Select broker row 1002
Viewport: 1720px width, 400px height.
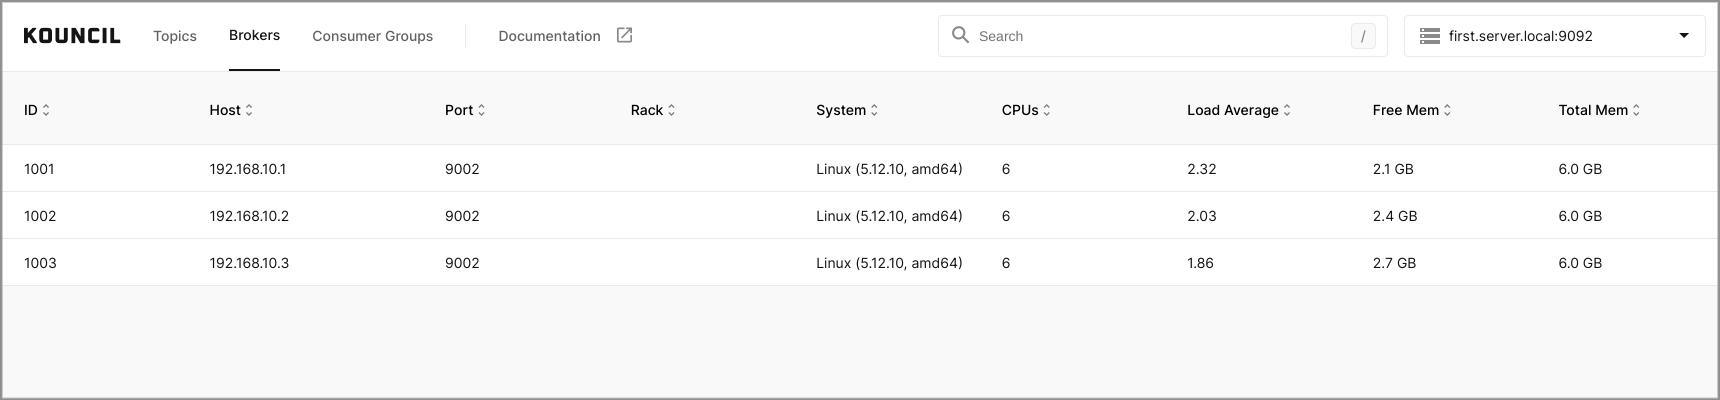pyautogui.click(x=860, y=215)
